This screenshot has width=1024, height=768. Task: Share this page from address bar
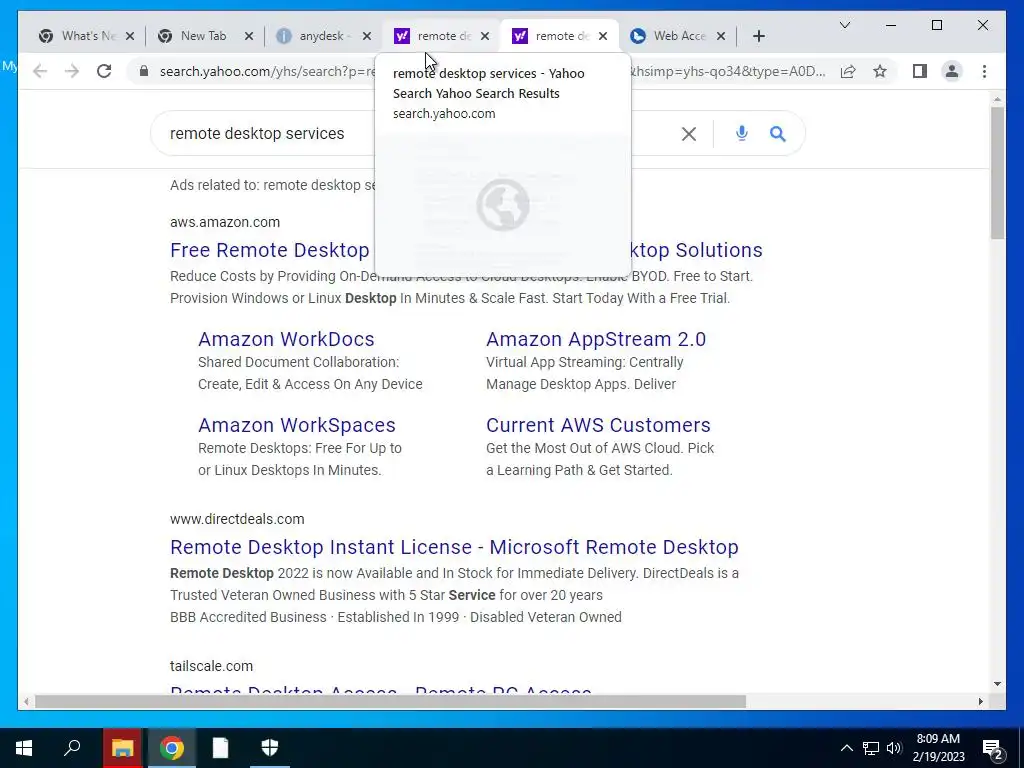click(x=848, y=71)
